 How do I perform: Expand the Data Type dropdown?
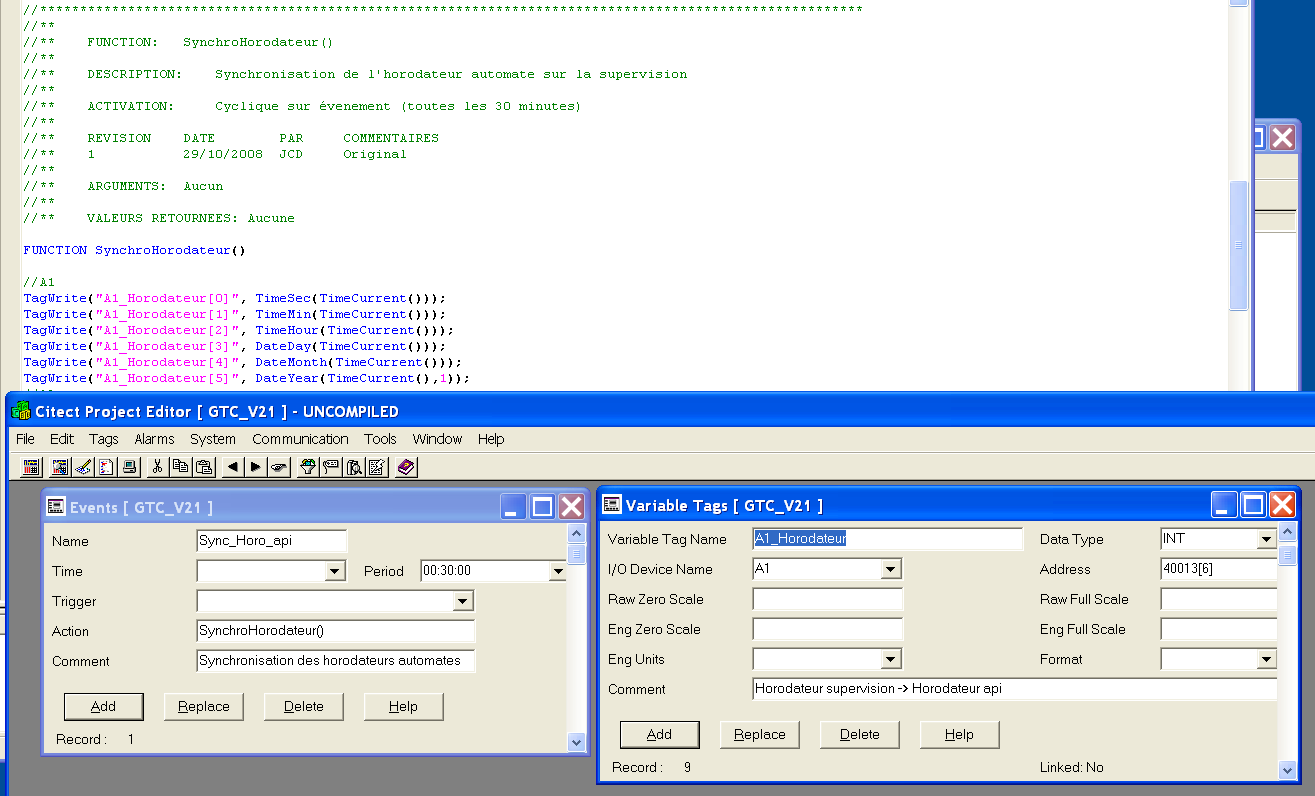[x=1266, y=540]
